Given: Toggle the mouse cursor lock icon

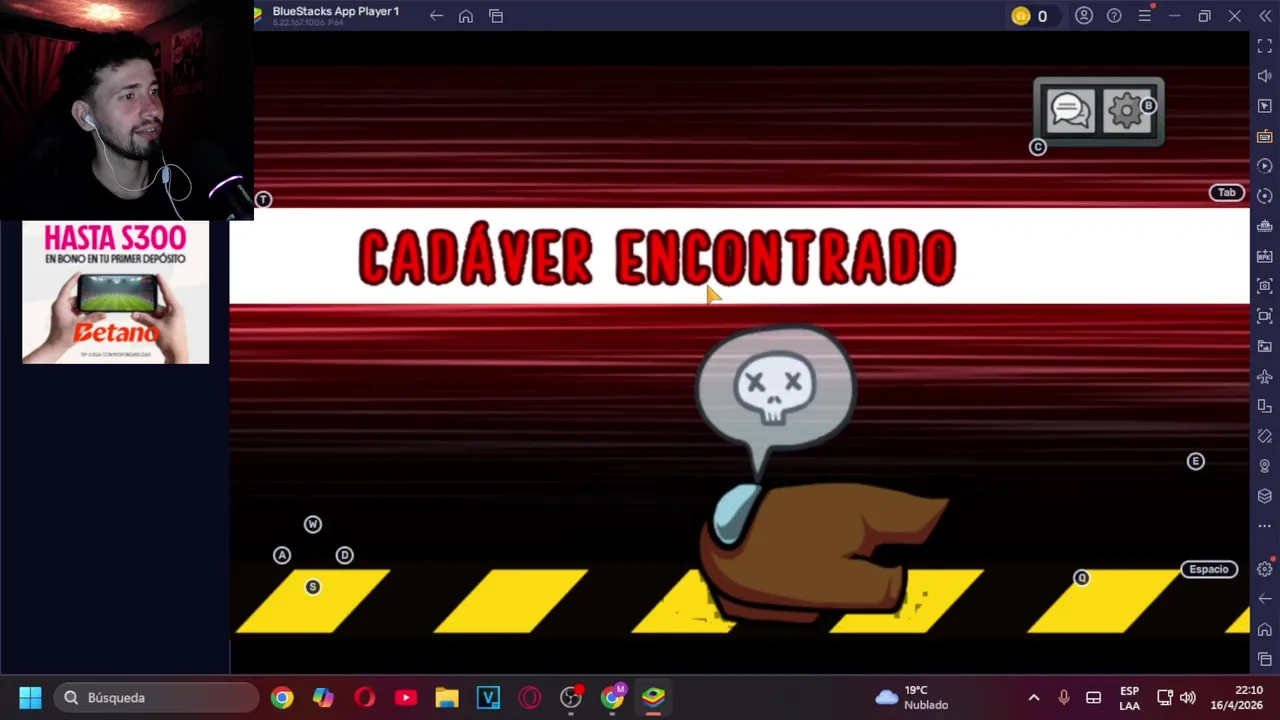Looking at the screenshot, I should 1265,106.
